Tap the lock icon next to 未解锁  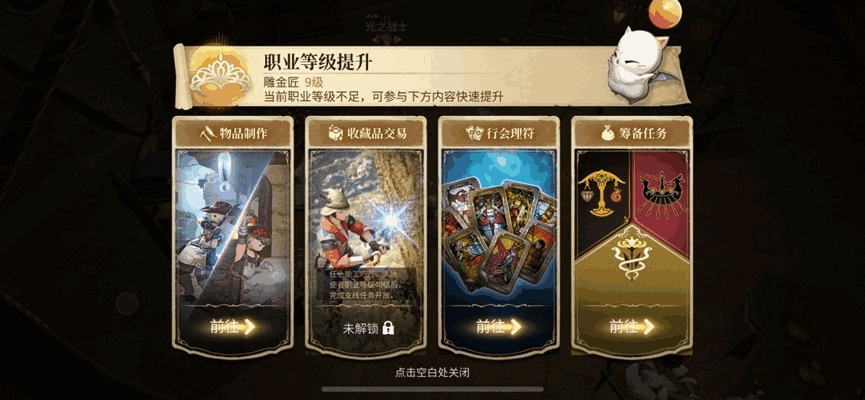click(388, 329)
